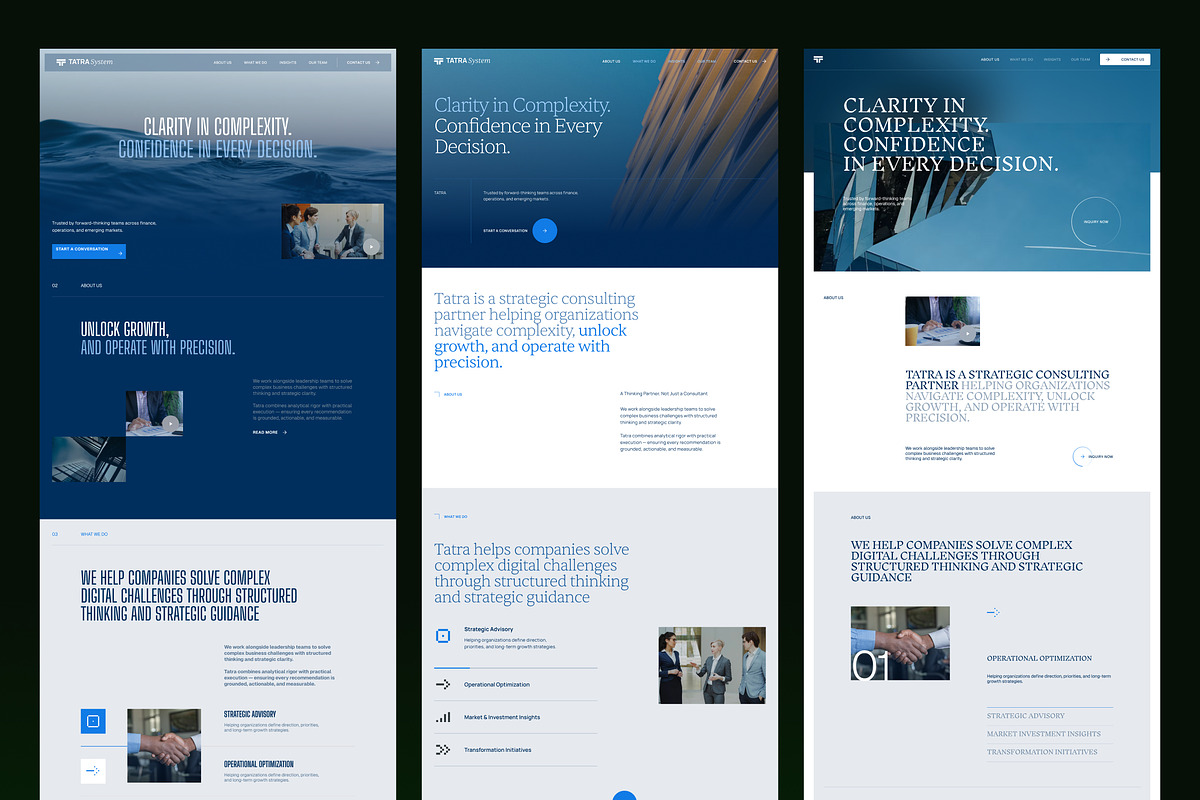Click the Tatra logo mark in right mockup
The height and width of the screenshot is (800, 1200).
click(818, 60)
